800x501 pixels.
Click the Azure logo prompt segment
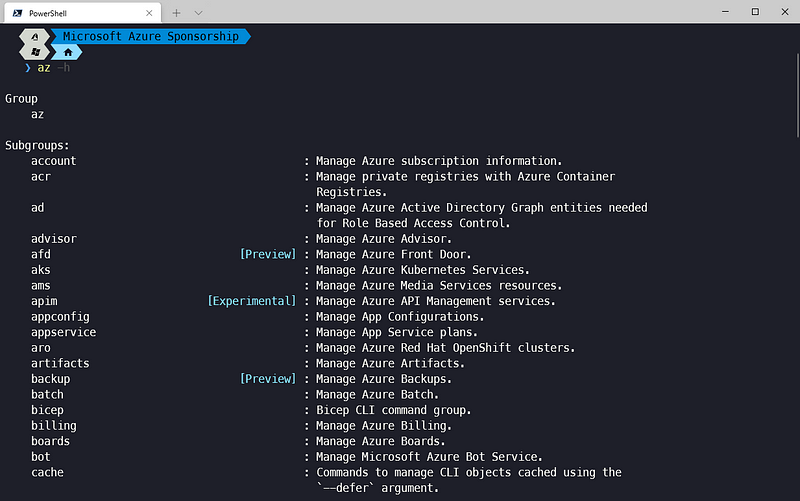[35, 36]
